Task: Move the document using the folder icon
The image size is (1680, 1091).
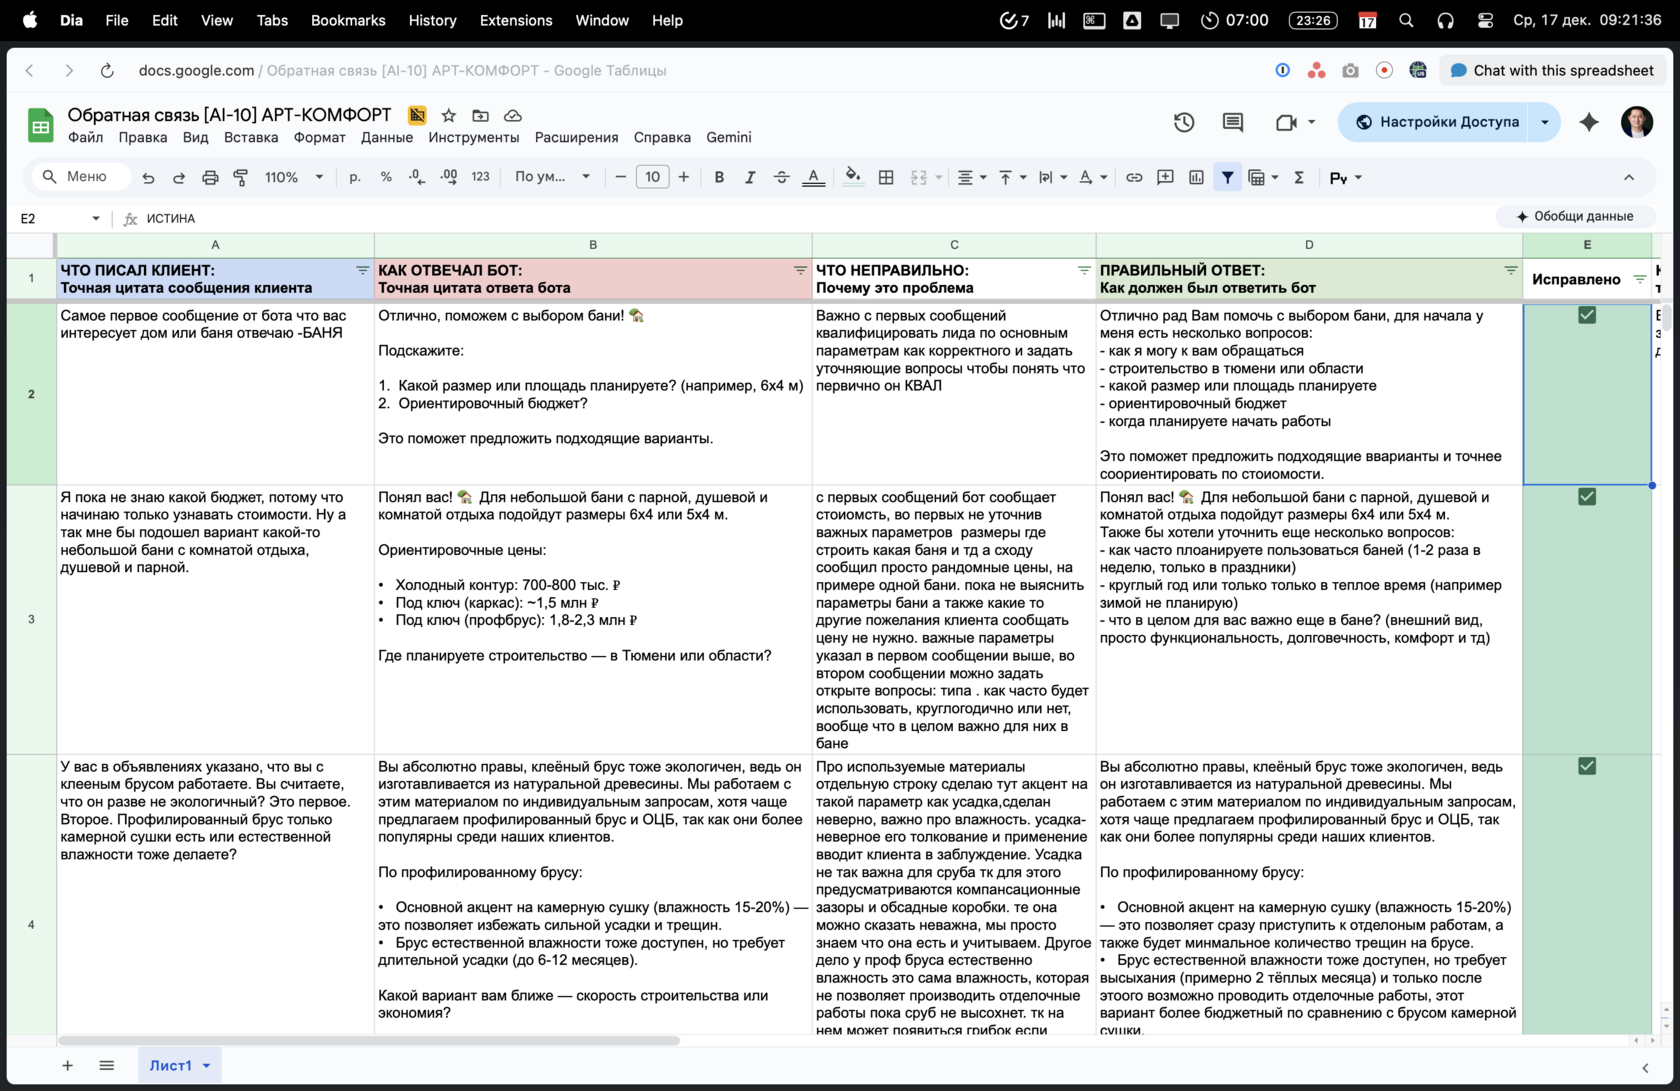Action: tap(481, 116)
